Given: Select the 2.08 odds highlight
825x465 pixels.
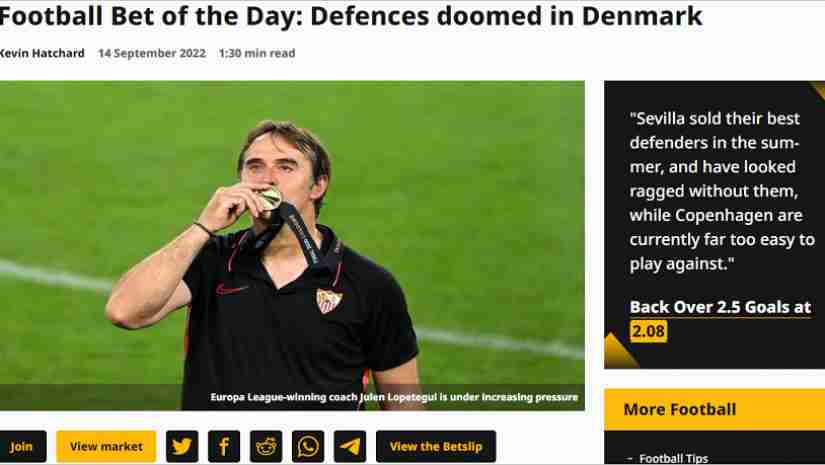Looking at the screenshot, I should coord(648,331).
